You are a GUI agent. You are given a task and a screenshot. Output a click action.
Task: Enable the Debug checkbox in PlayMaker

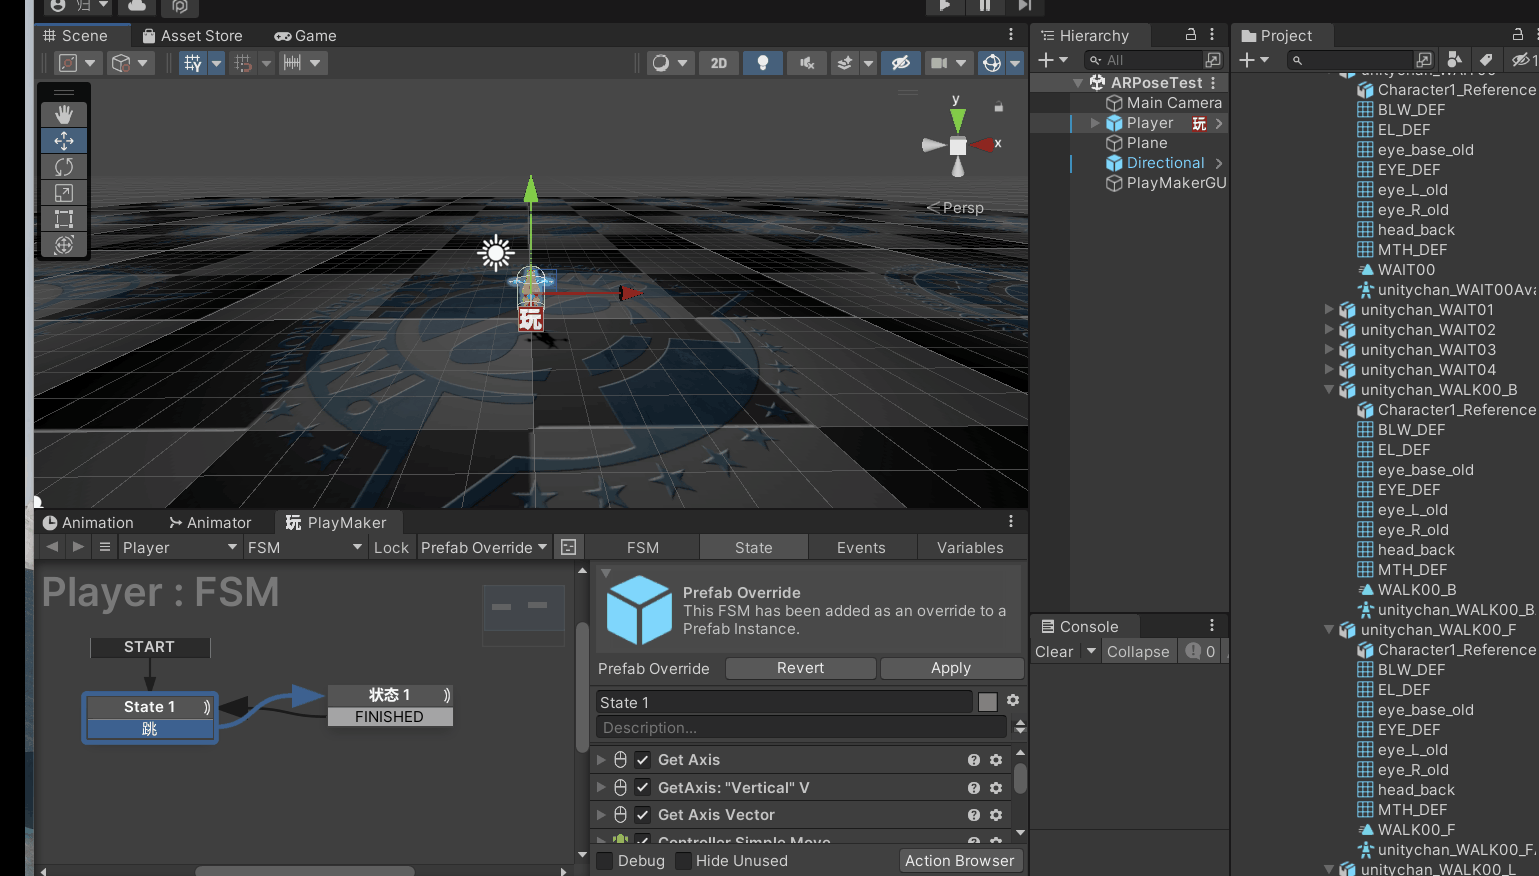[604, 860]
